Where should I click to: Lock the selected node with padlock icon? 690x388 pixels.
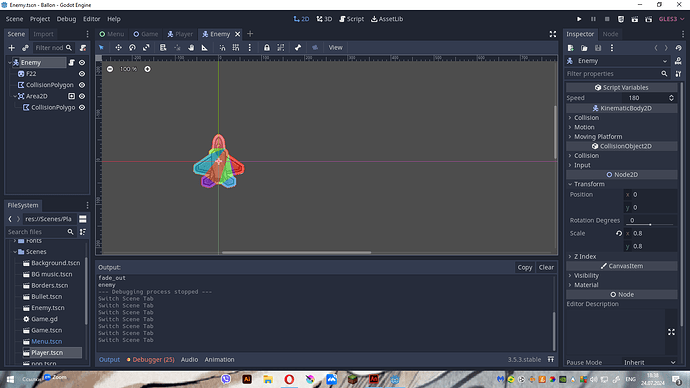[x=267, y=48]
